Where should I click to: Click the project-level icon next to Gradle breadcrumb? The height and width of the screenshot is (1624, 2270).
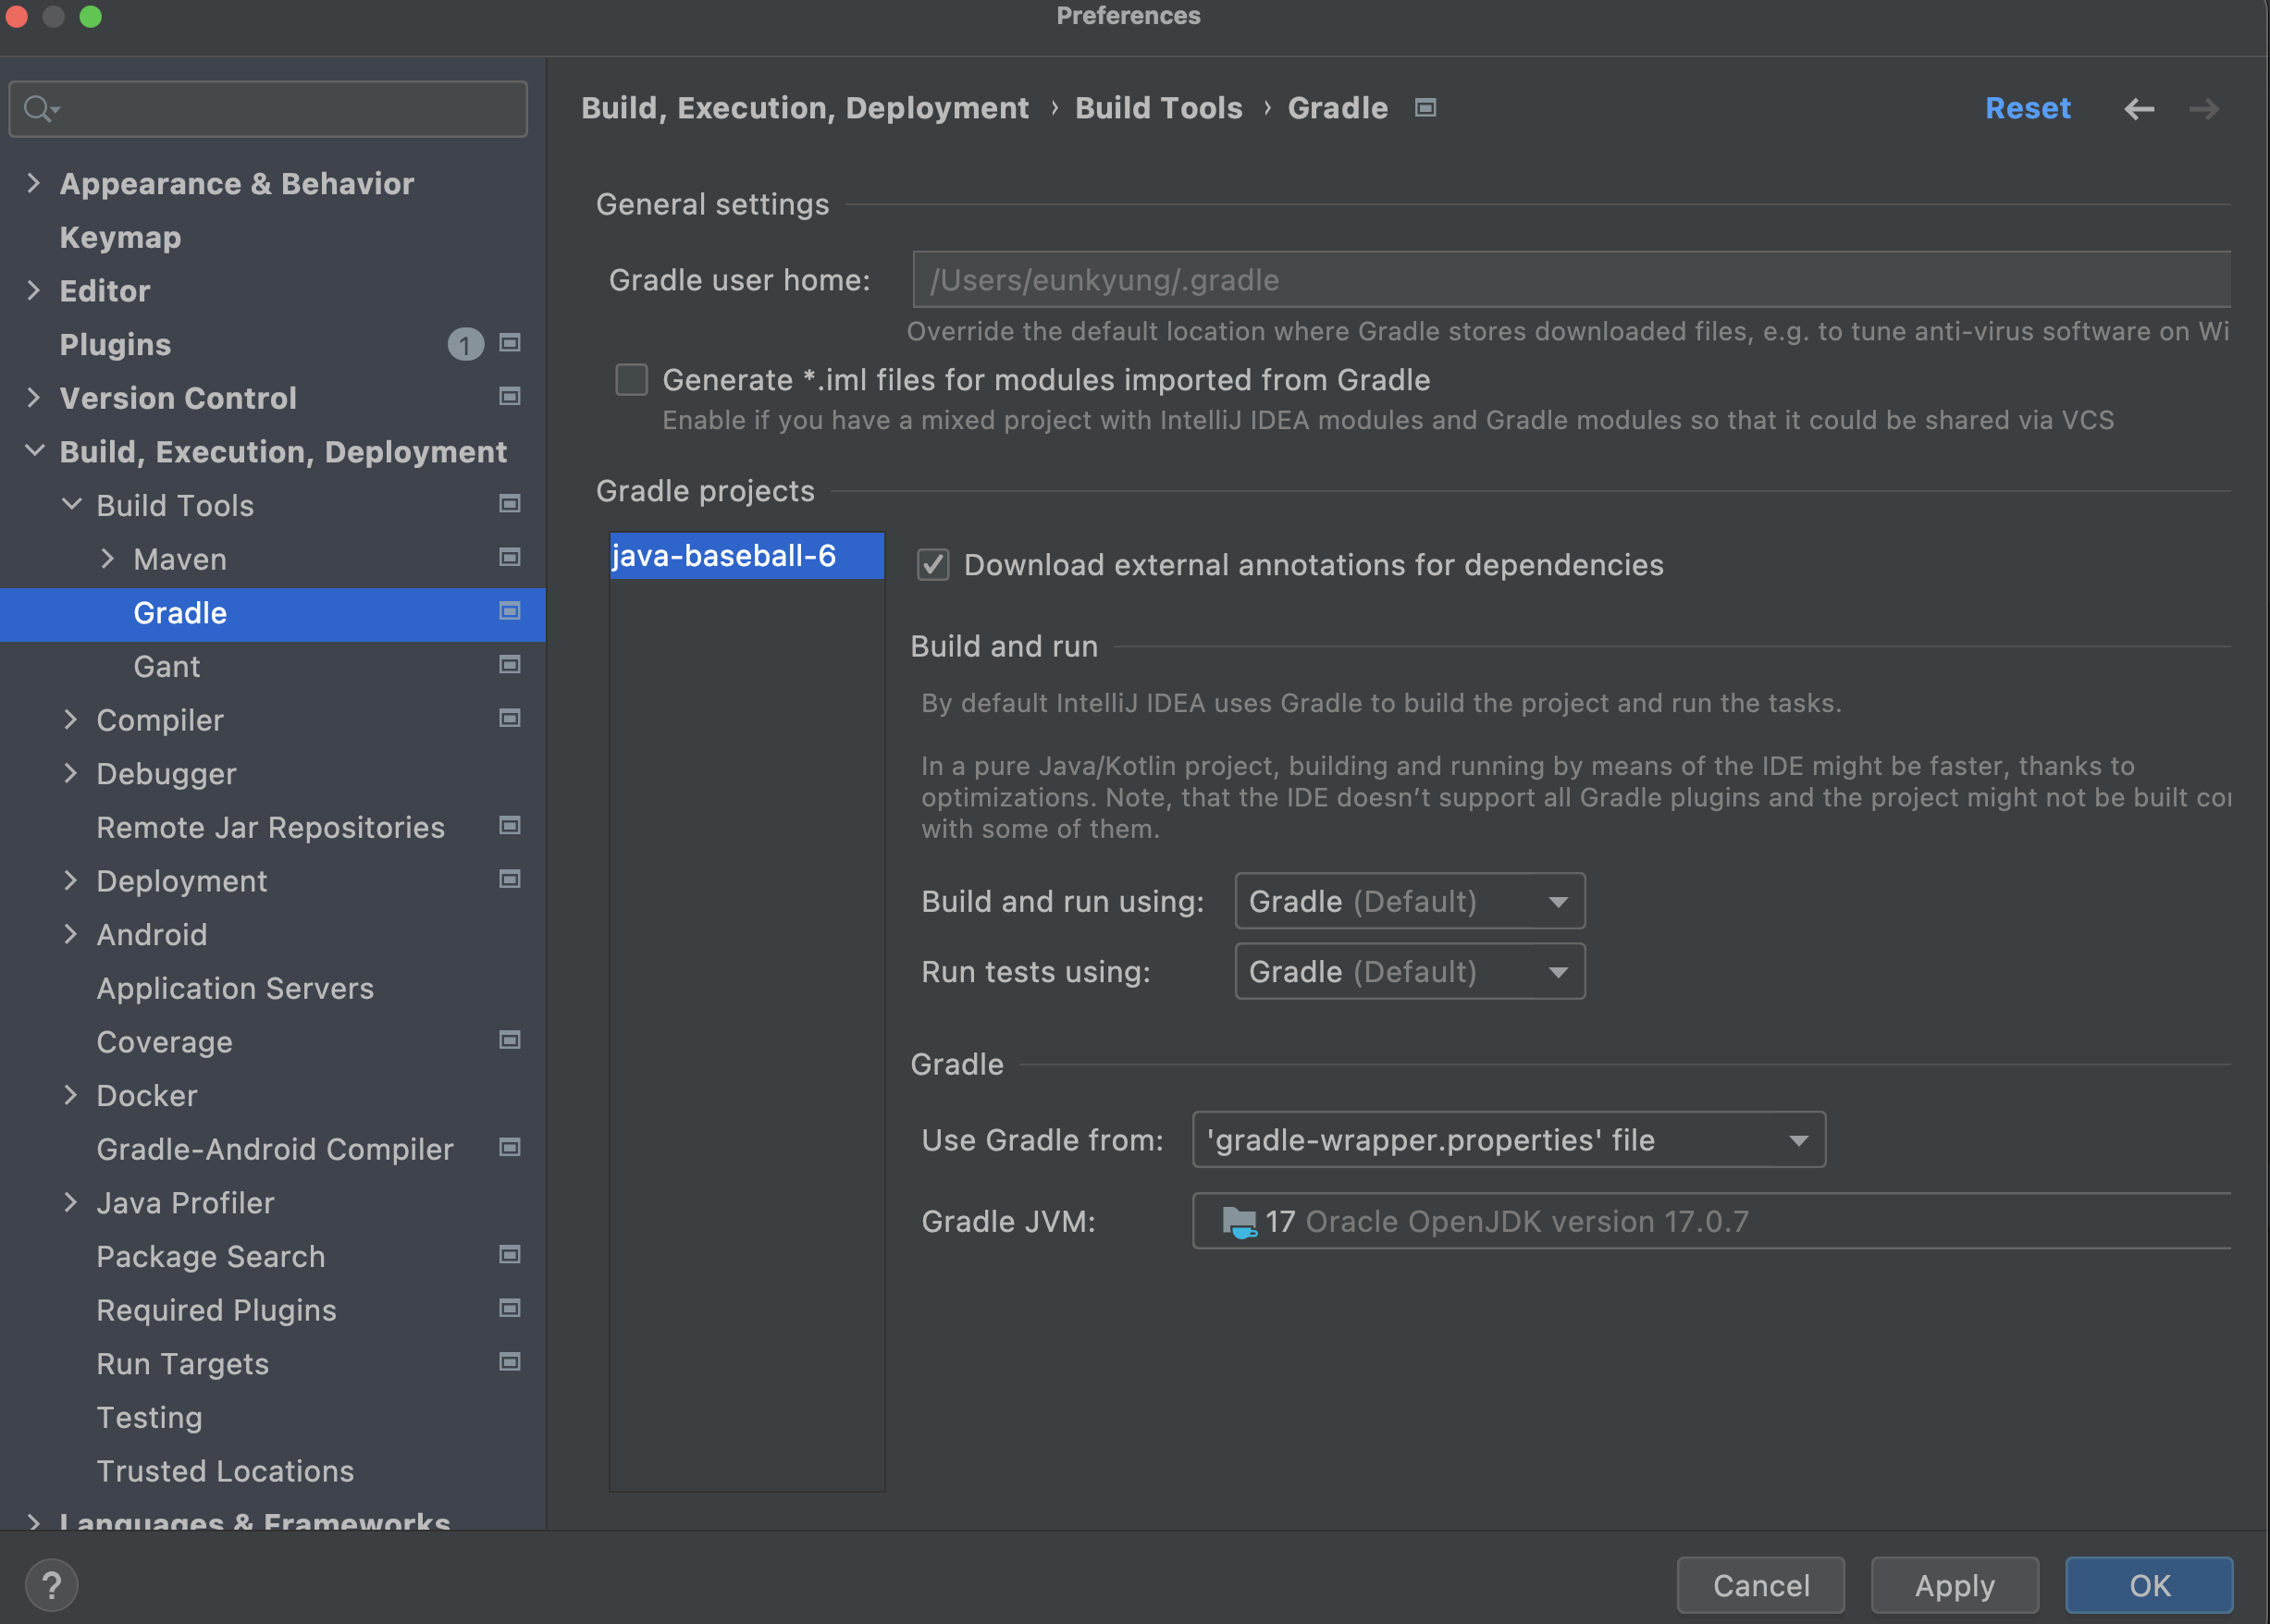pyautogui.click(x=1425, y=107)
